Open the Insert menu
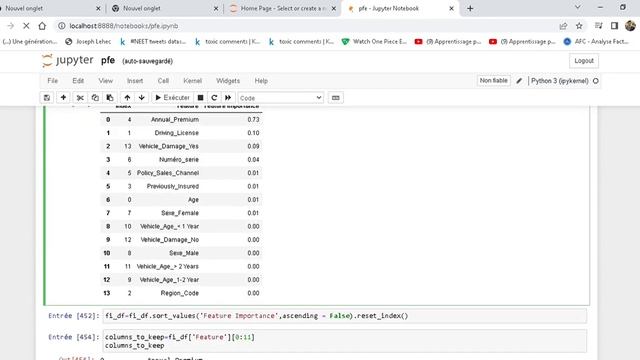The height and width of the screenshot is (360, 640). (x=135, y=81)
